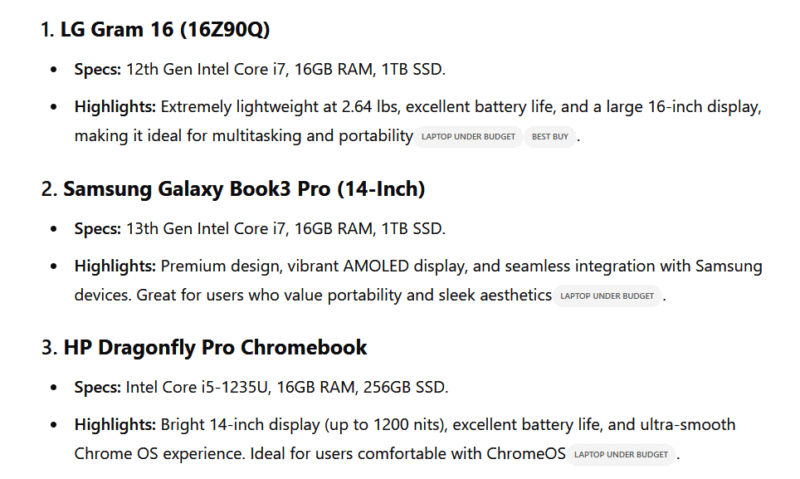Click the Highlights label under HP Dragonfly
Image resolution: width=800 pixels, height=479 pixels.
point(115,424)
